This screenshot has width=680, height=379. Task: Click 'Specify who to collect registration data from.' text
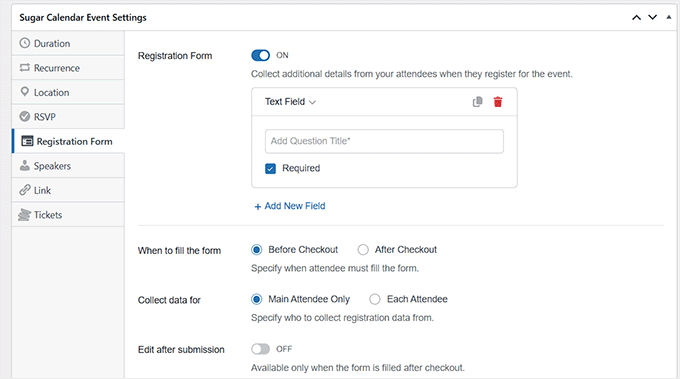tap(342, 318)
